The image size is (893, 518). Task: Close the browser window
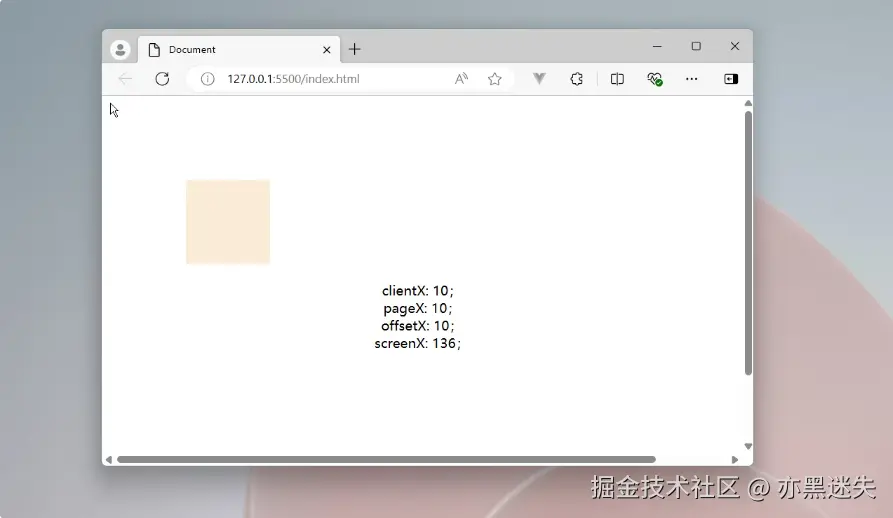[735, 46]
